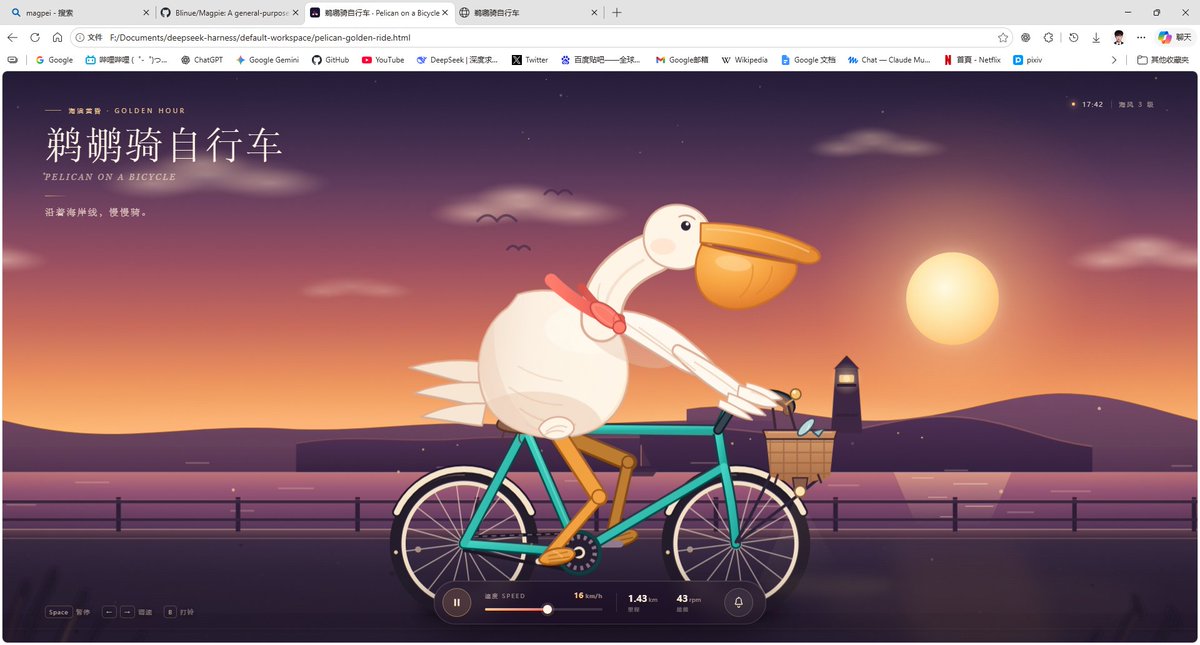Open the Copilot chat button
This screenshot has width=1200, height=645.
tap(1175, 37)
